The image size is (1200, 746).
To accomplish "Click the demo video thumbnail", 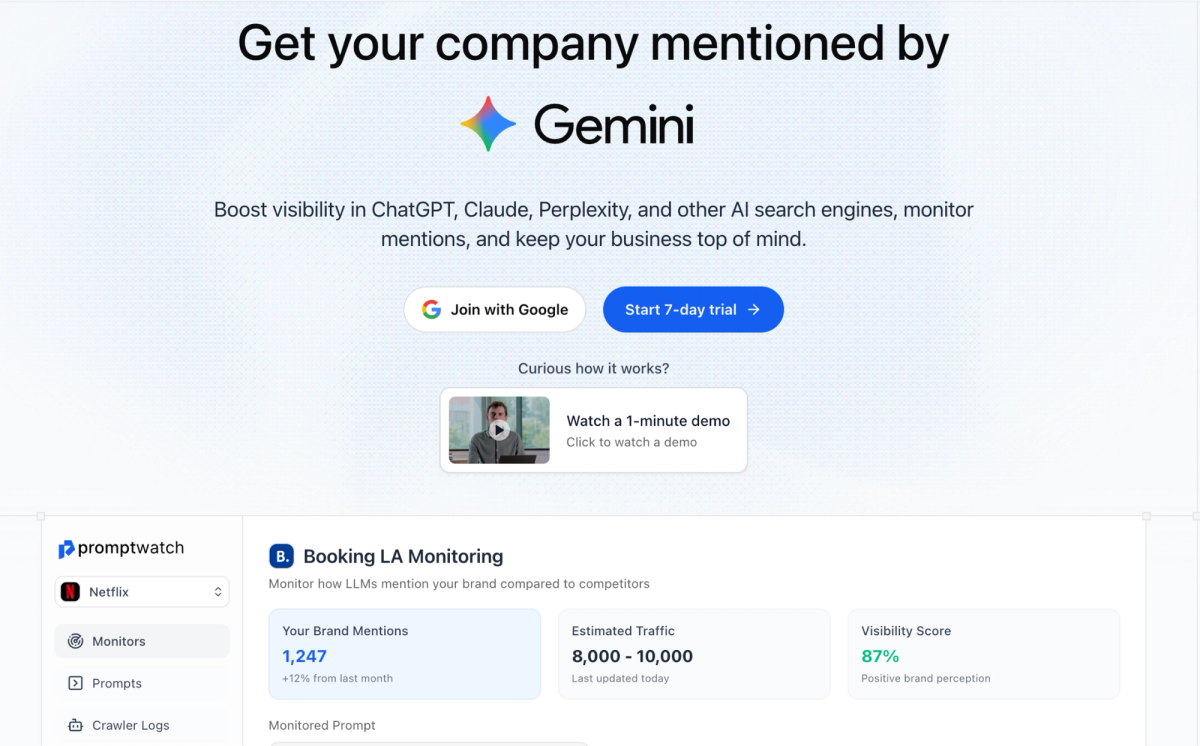I will pos(499,430).
